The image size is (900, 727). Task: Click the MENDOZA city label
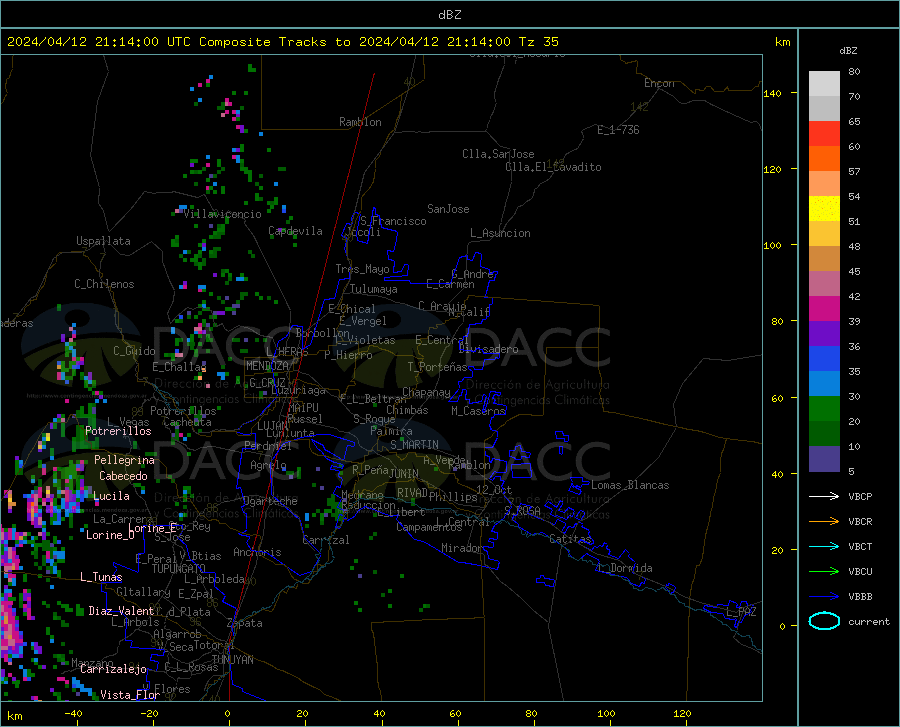point(267,365)
